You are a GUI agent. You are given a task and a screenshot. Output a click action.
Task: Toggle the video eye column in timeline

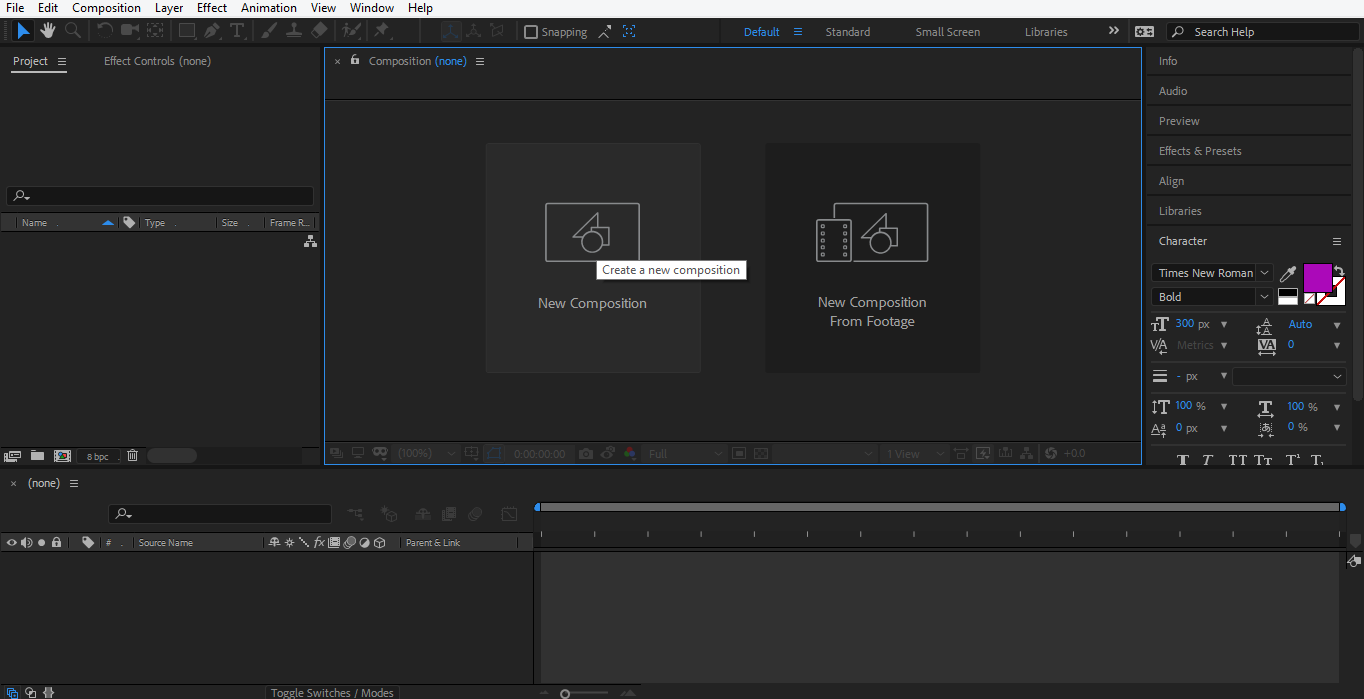12,543
